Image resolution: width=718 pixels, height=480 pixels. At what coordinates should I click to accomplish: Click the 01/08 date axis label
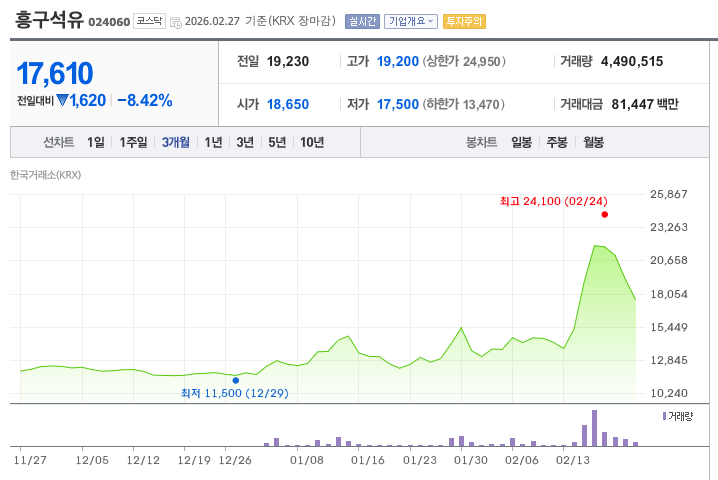tap(307, 460)
